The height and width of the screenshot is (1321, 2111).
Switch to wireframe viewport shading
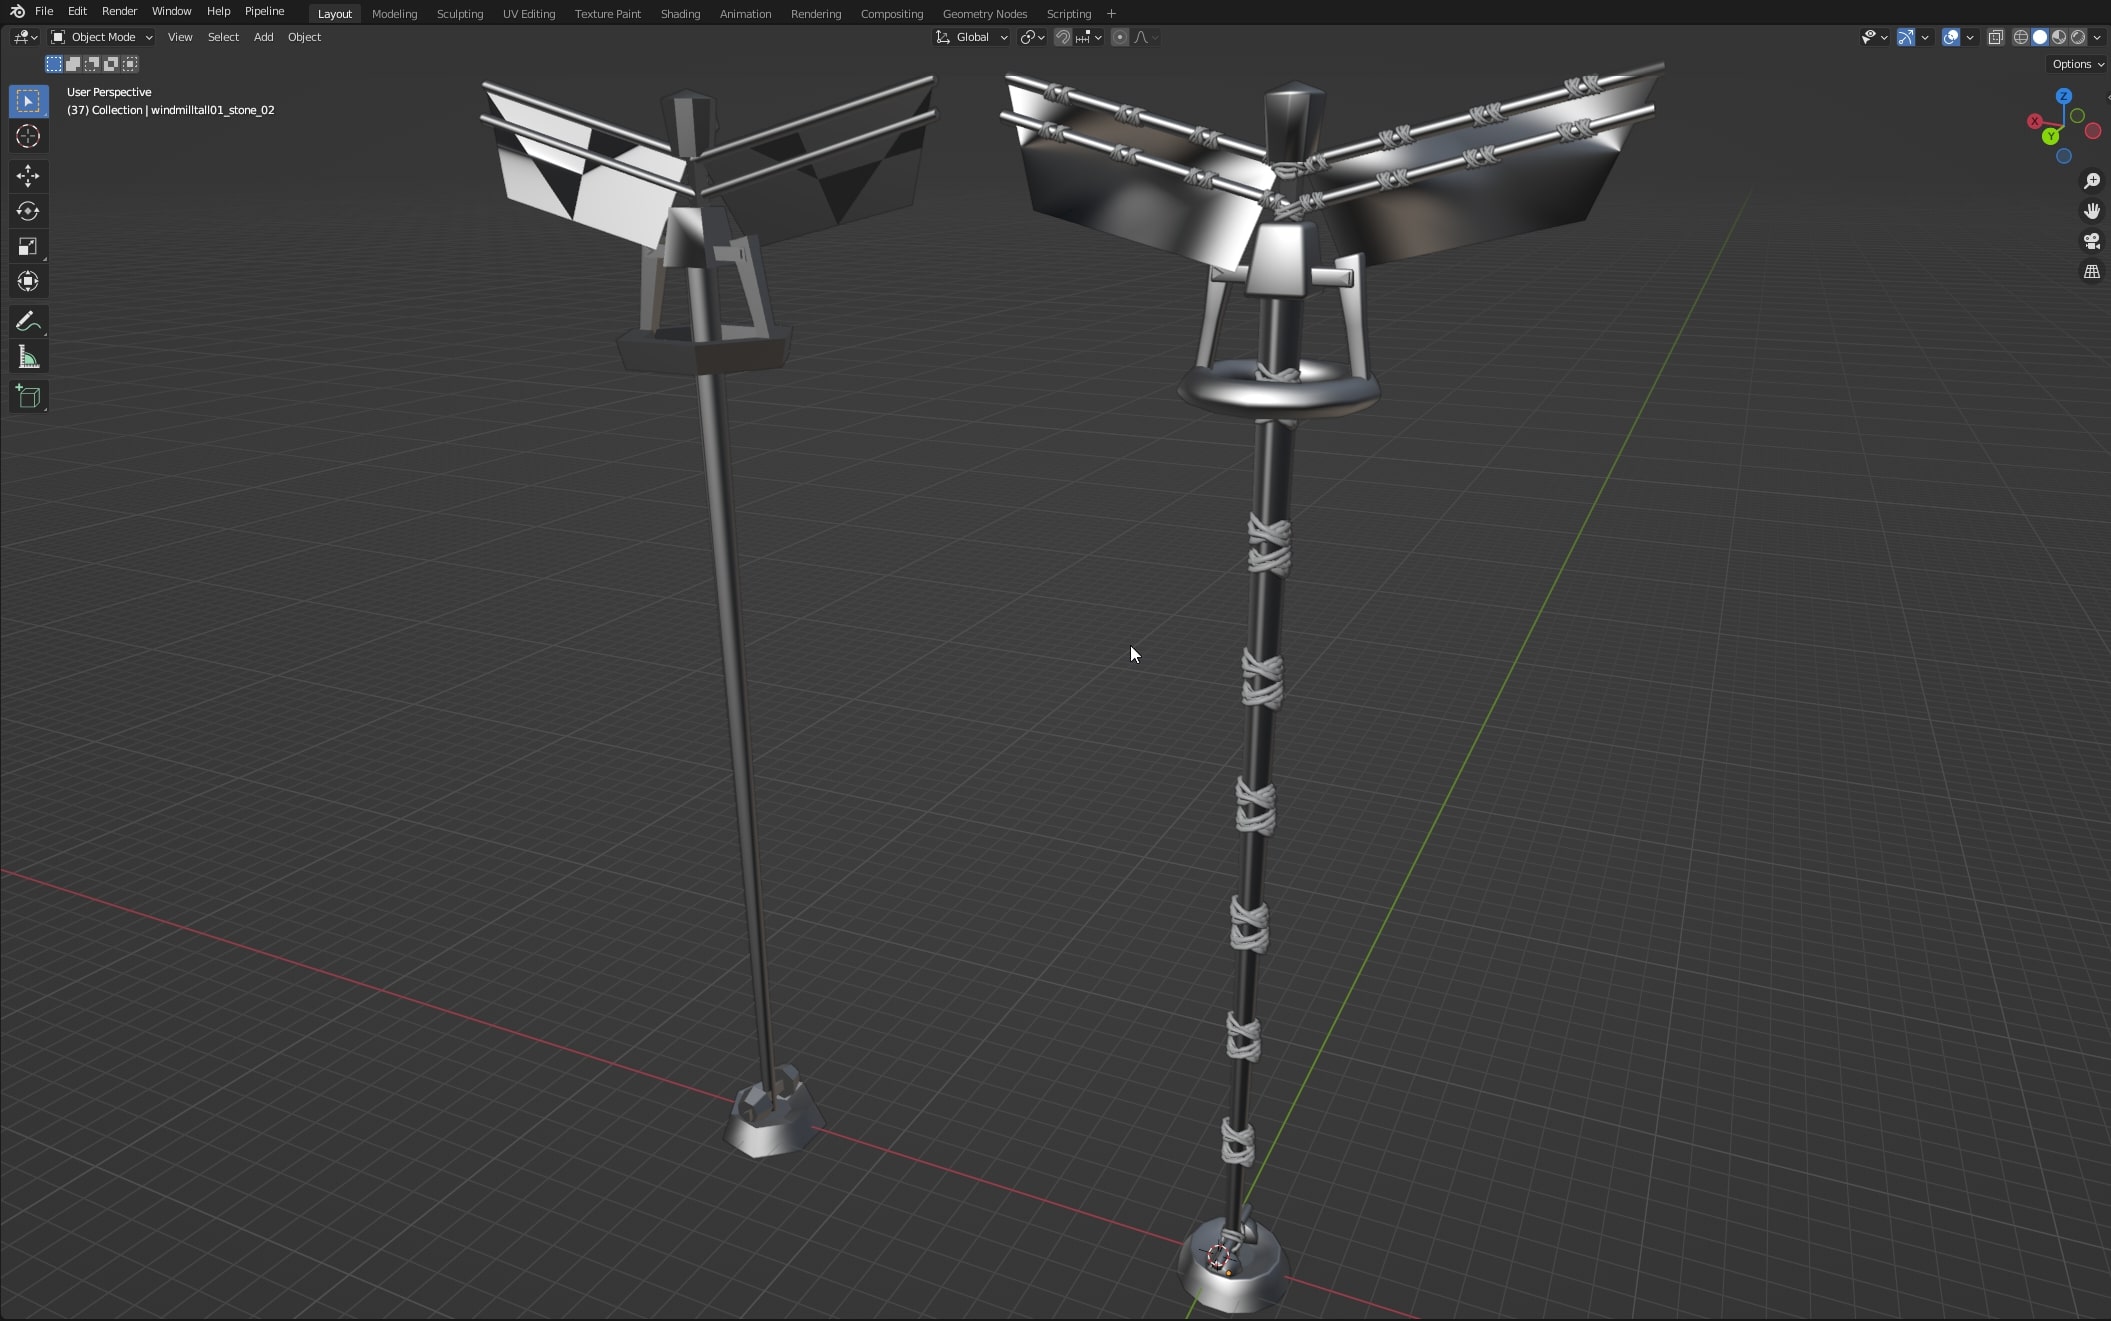click(2020, 37)
